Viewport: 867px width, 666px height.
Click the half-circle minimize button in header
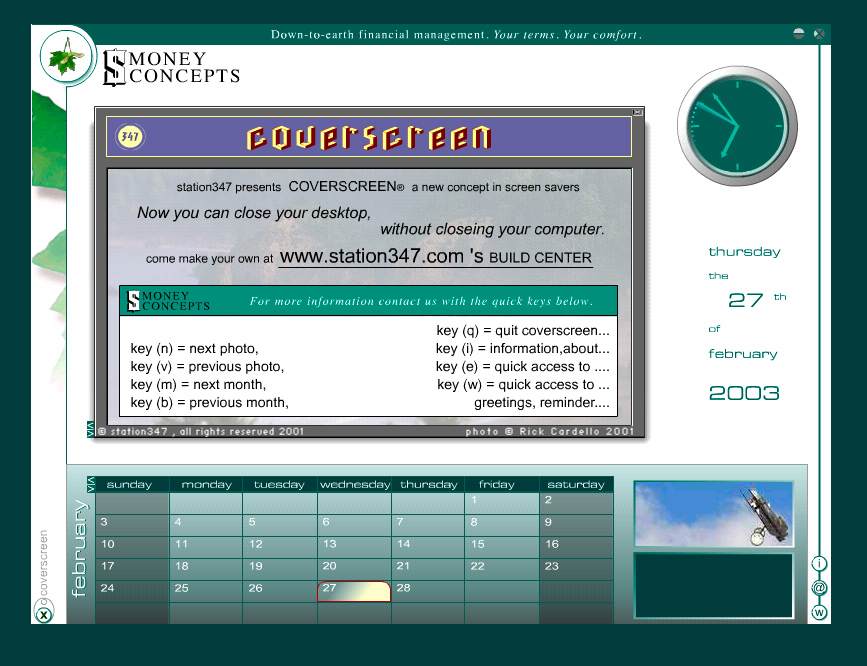(798, 33)
